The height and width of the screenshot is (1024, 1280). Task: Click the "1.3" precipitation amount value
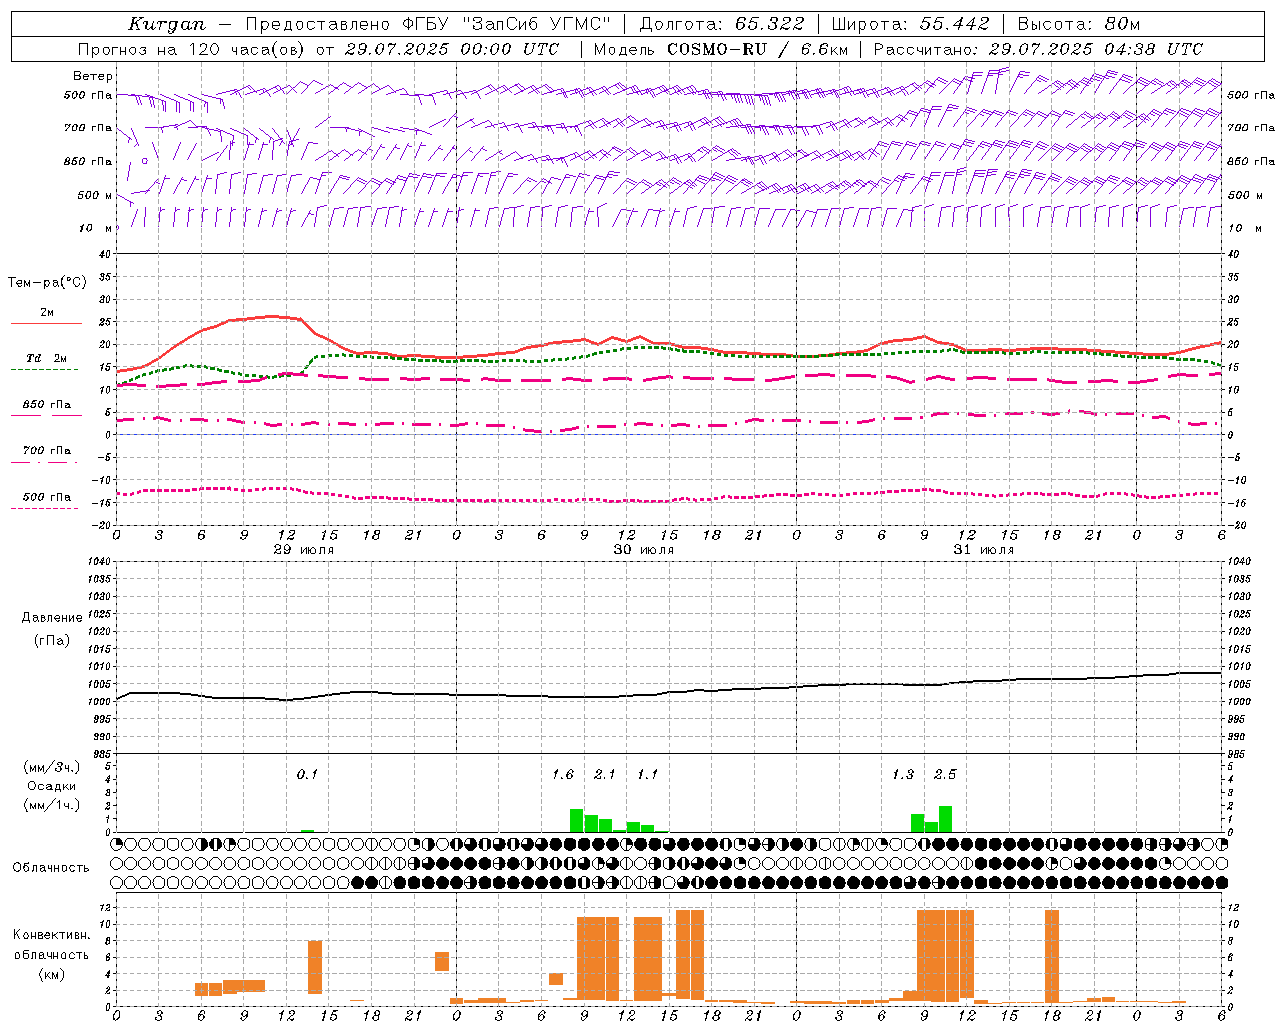click(902, 774)
